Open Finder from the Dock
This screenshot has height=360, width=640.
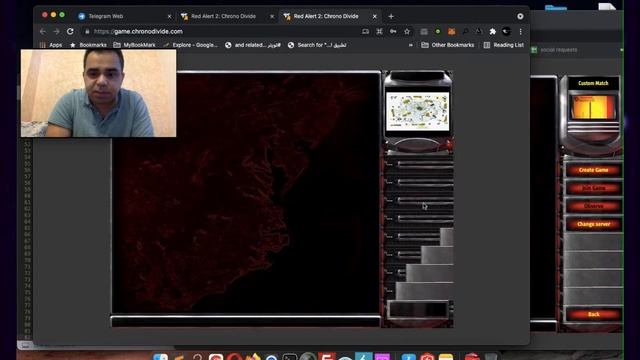point(160,357)
